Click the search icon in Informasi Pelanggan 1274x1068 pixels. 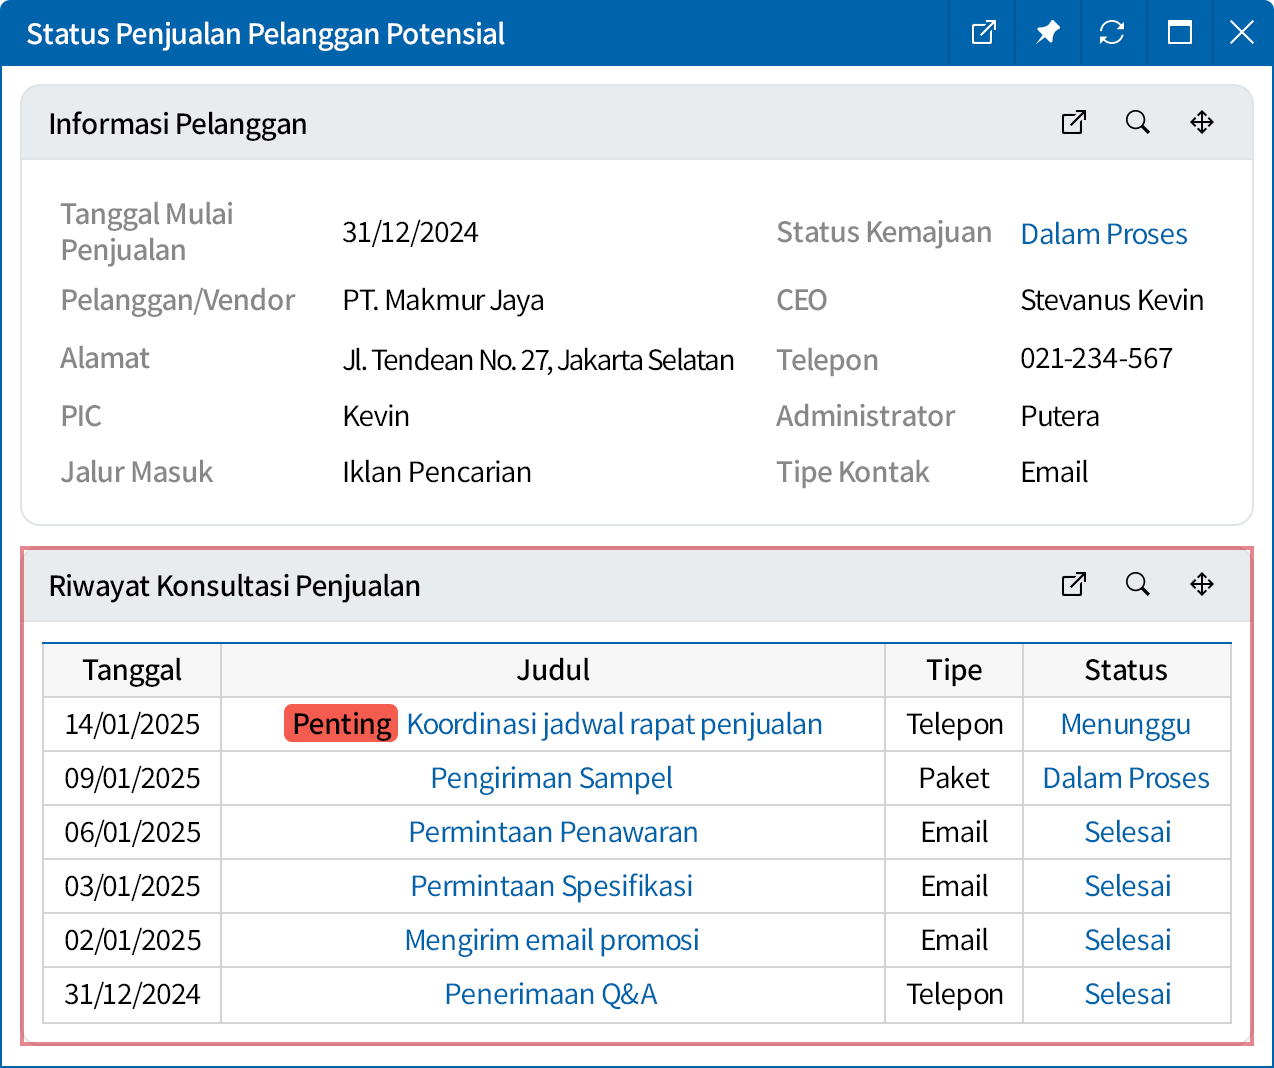tap(1138, 122)
